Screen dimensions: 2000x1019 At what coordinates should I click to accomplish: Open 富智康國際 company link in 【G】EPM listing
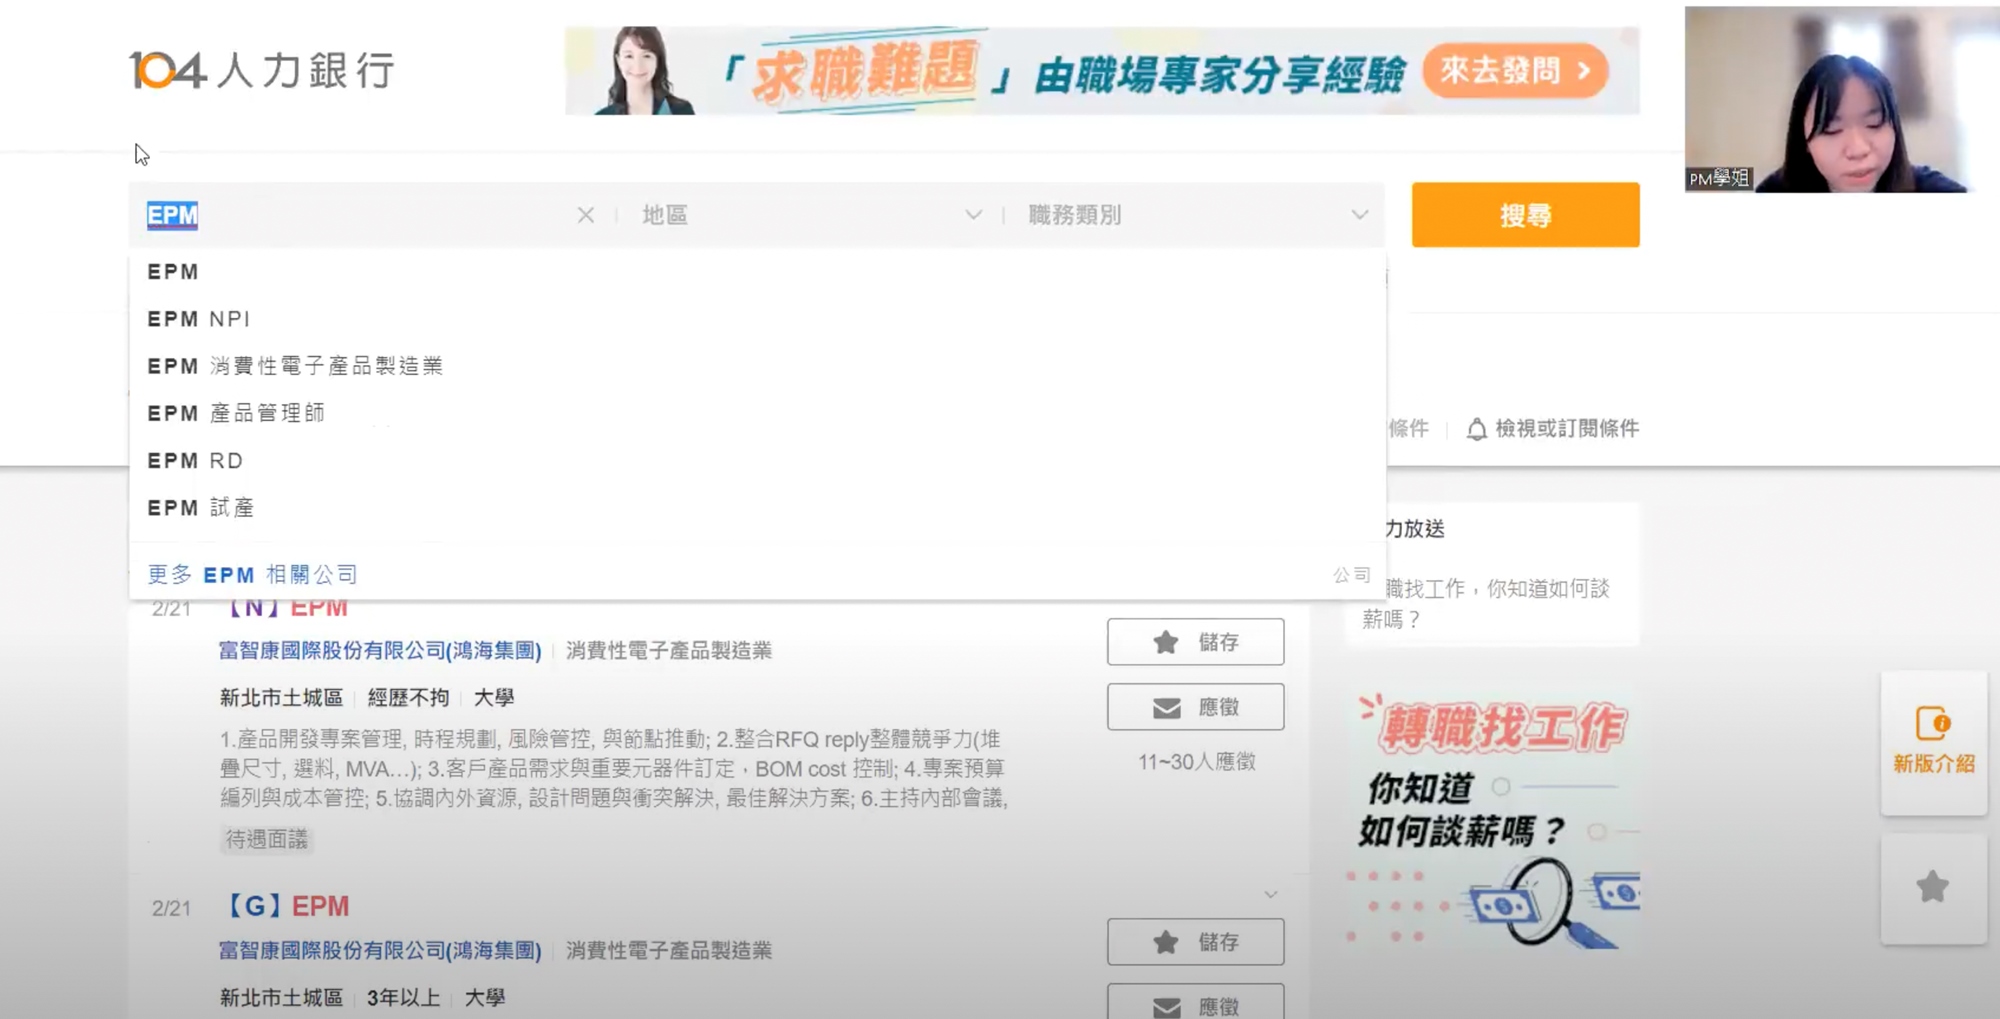click(x=380, y=951)
